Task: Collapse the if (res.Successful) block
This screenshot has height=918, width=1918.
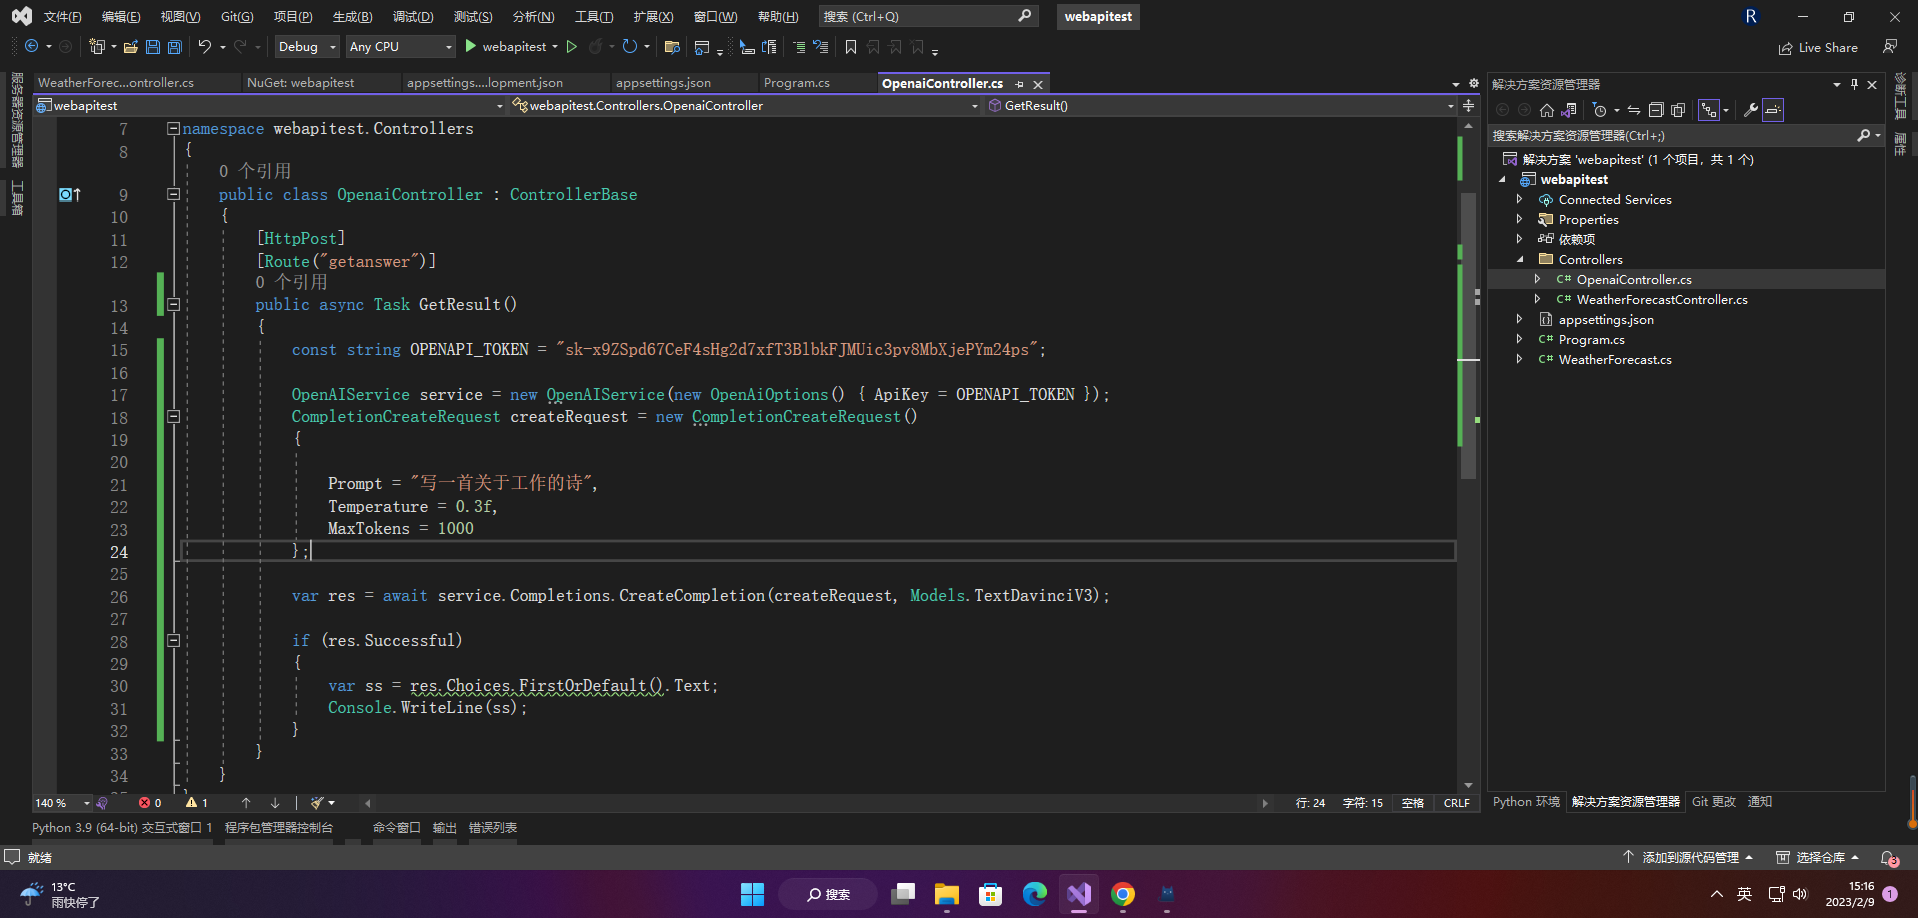Action: (x=174, y=641)
